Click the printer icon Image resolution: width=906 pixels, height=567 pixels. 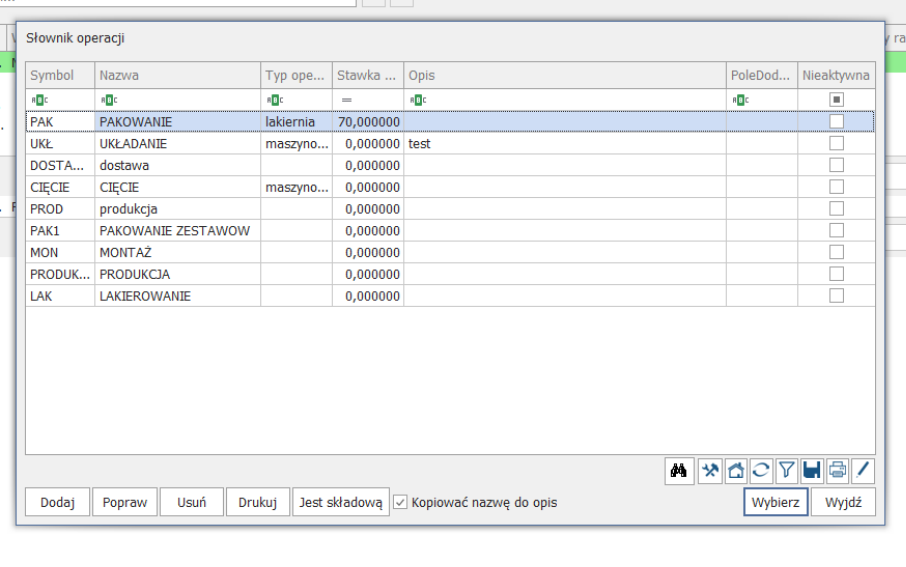837,470
